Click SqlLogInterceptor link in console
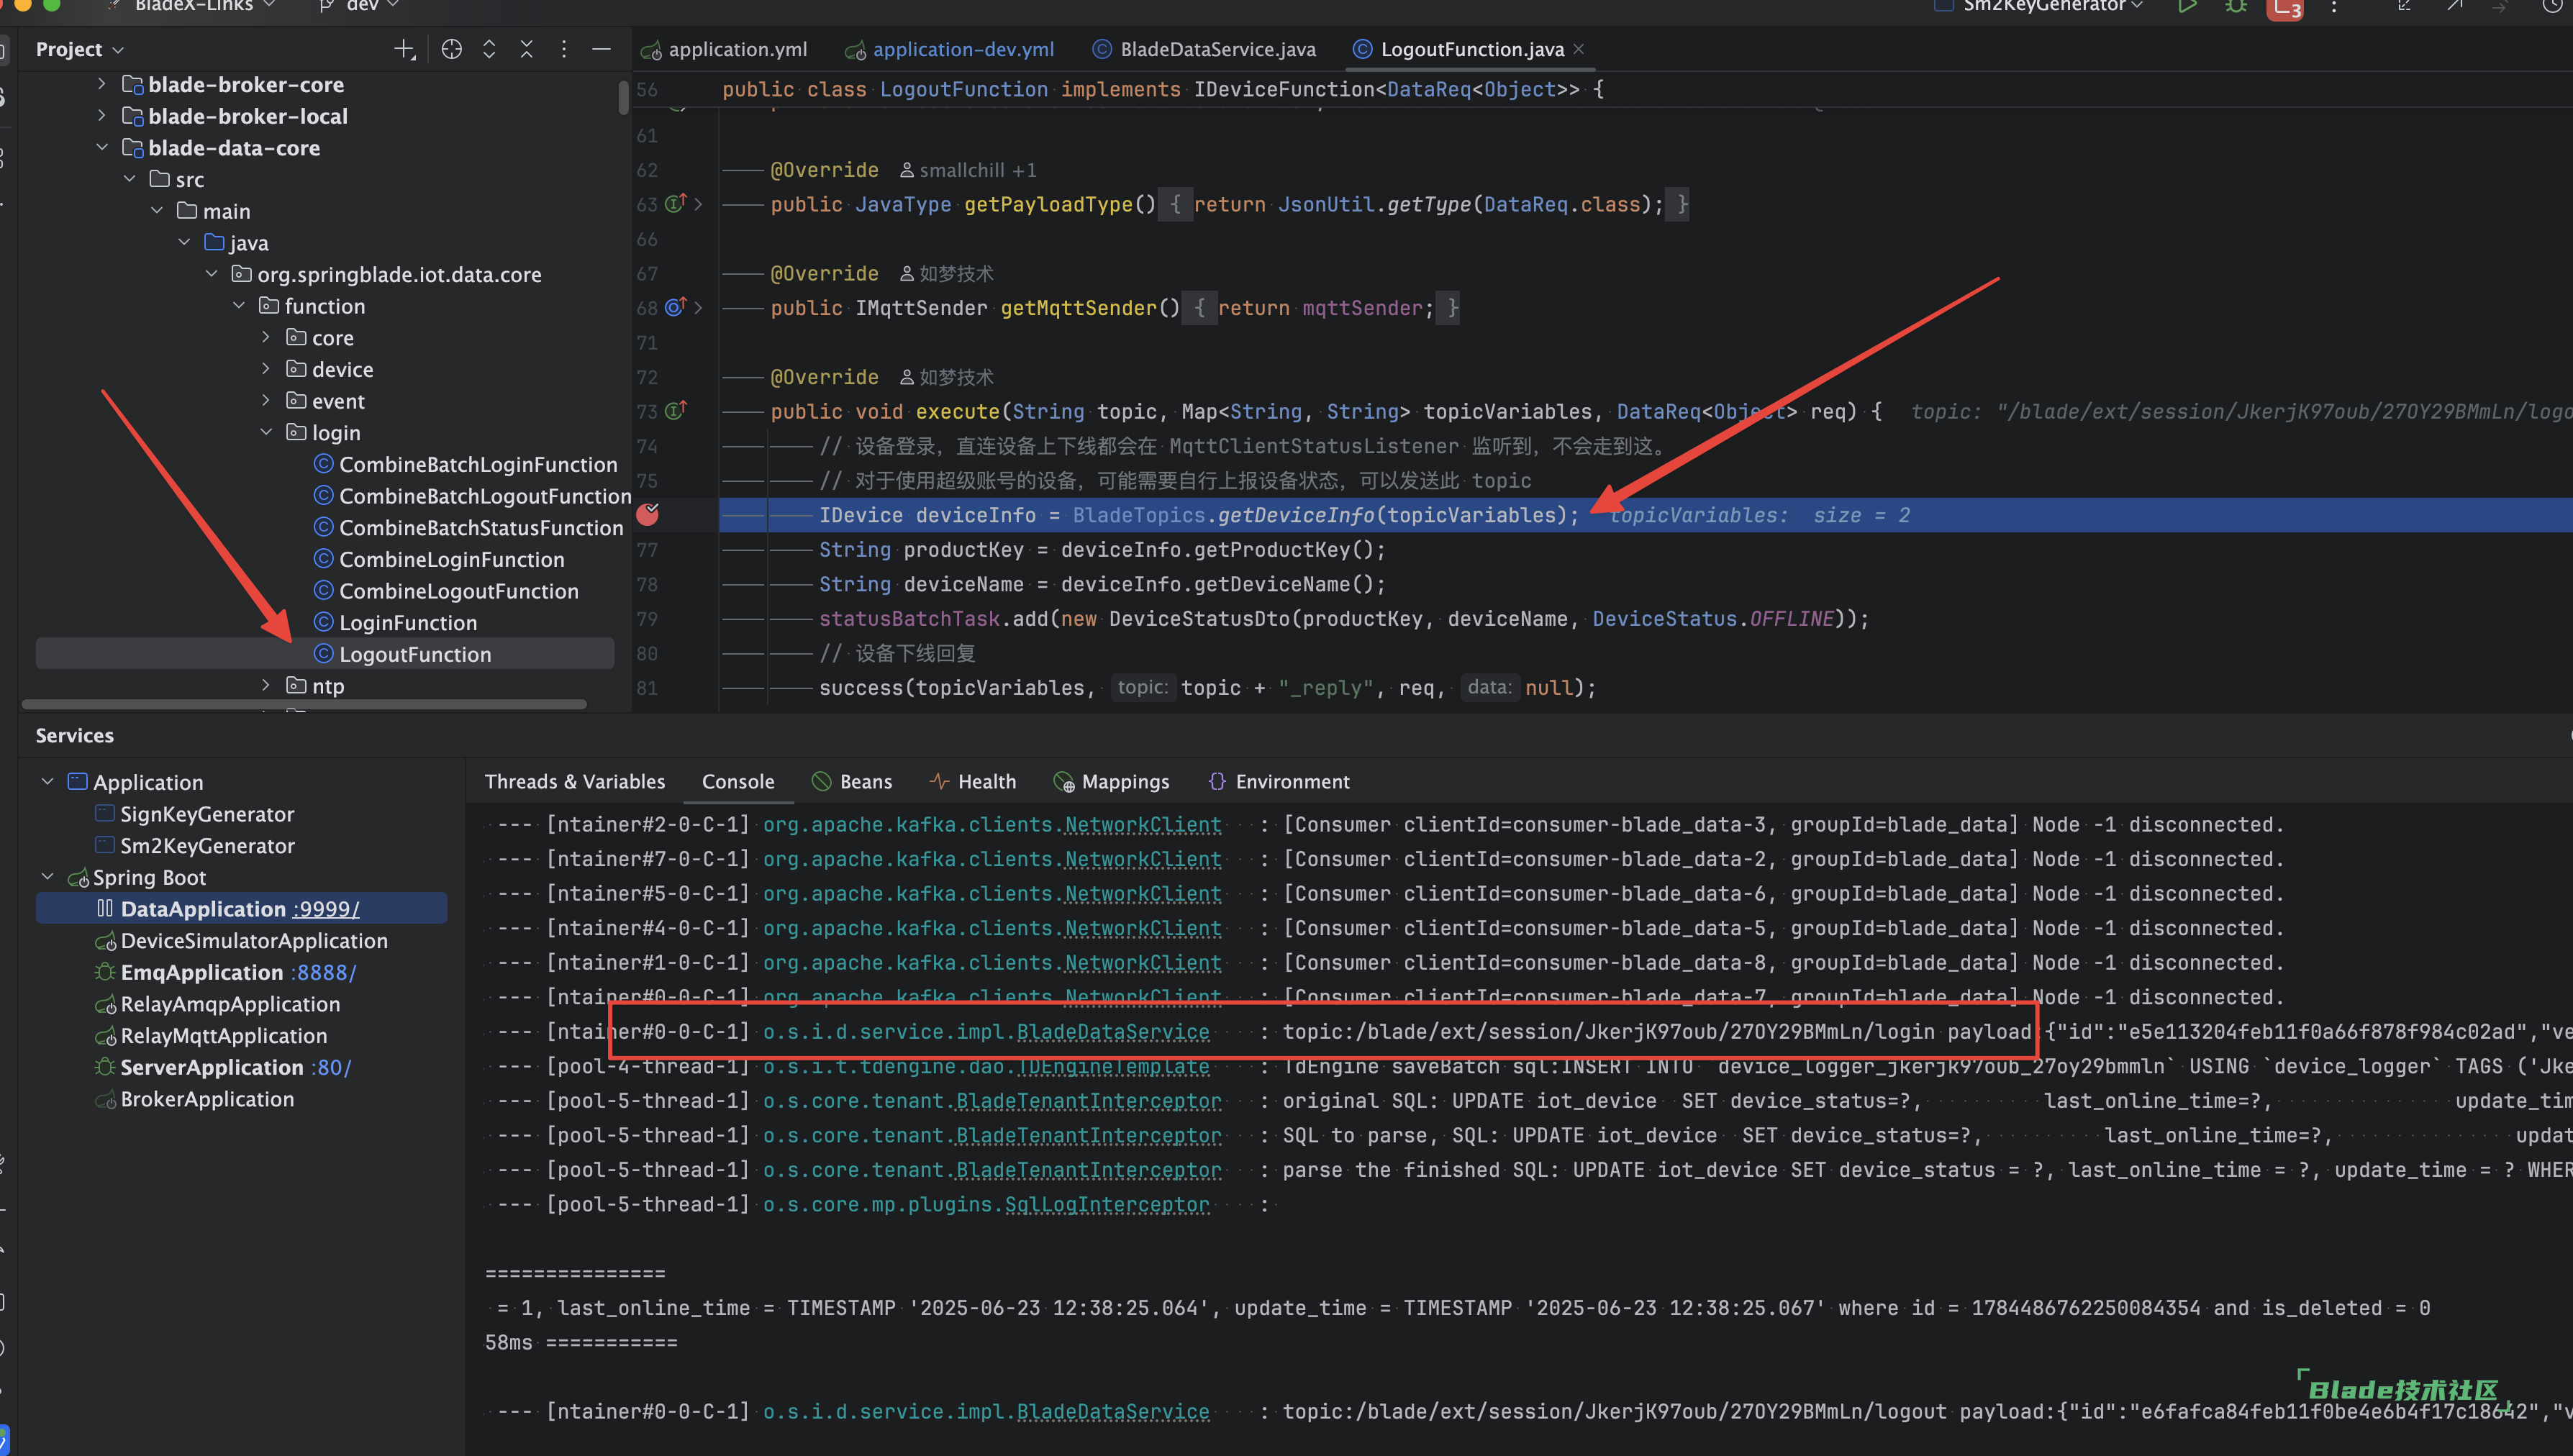The image size is (2573, 1456). point(1107,1205)
